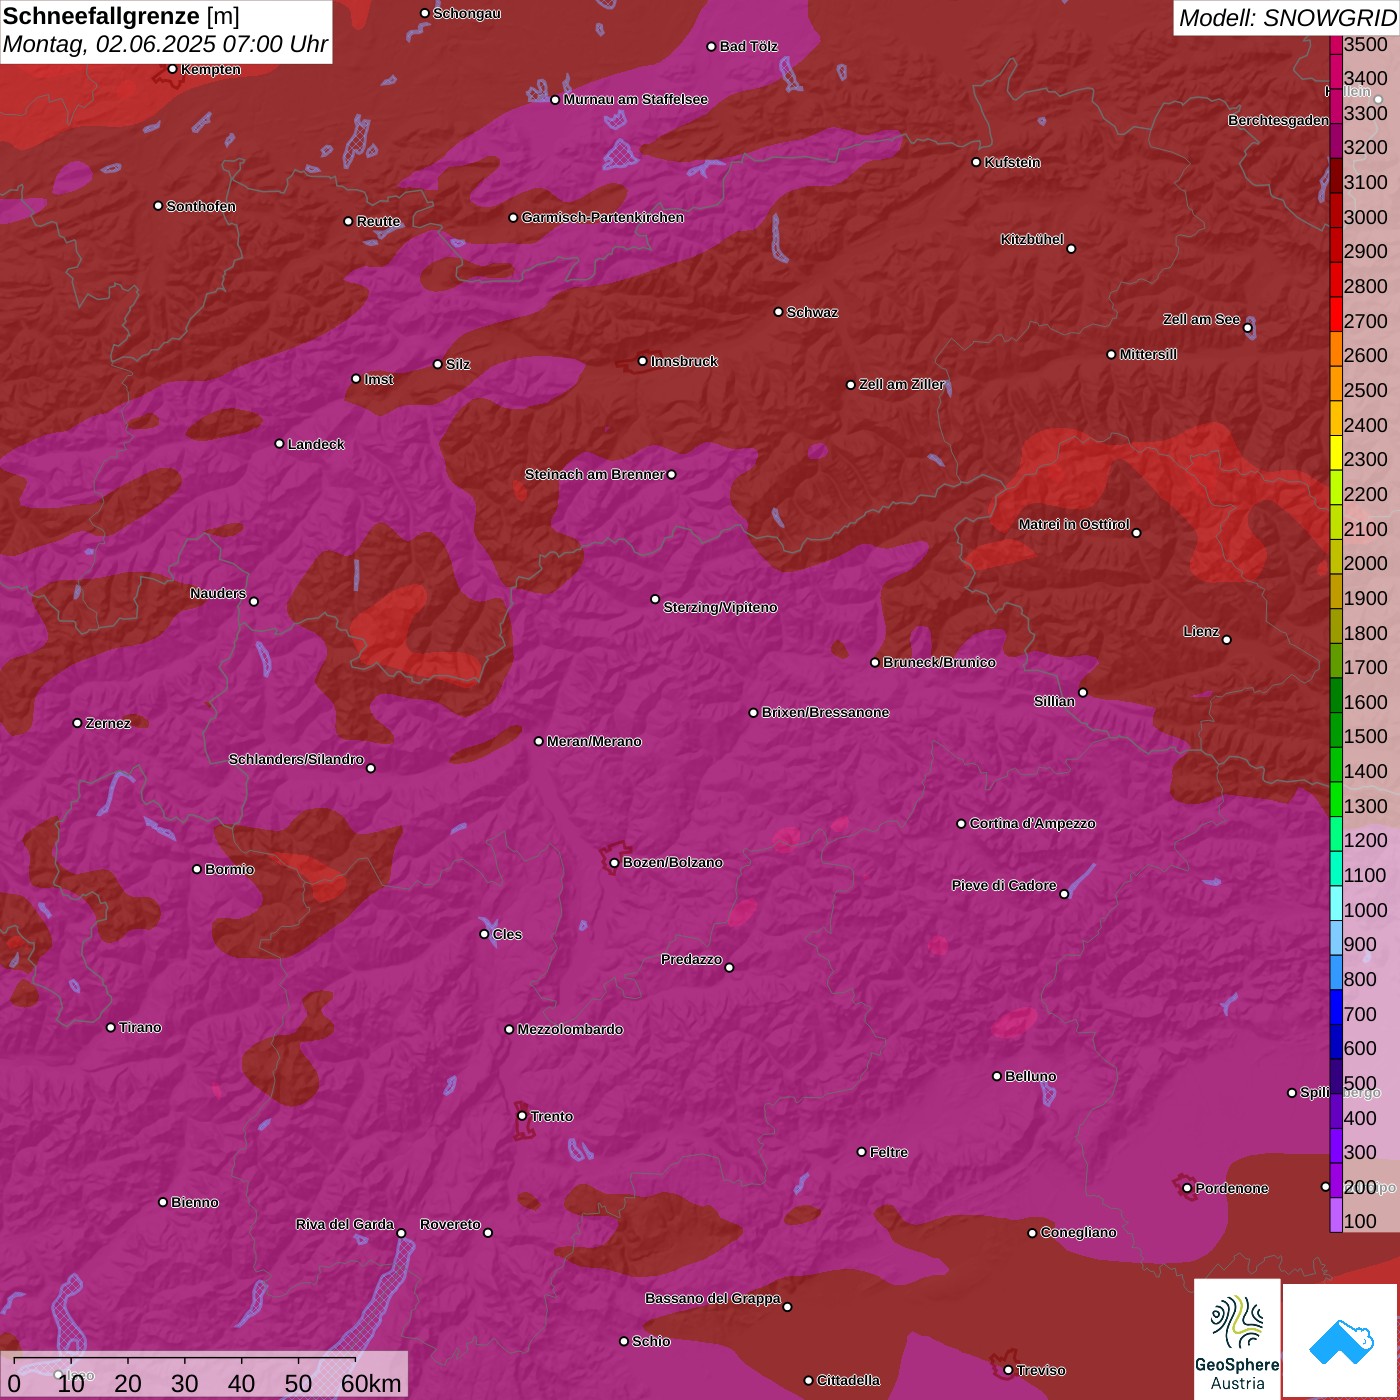Click the 'Berchtesgaden' label
The width and height of the screenshot is (1400, 1400).
[1279, 120]
